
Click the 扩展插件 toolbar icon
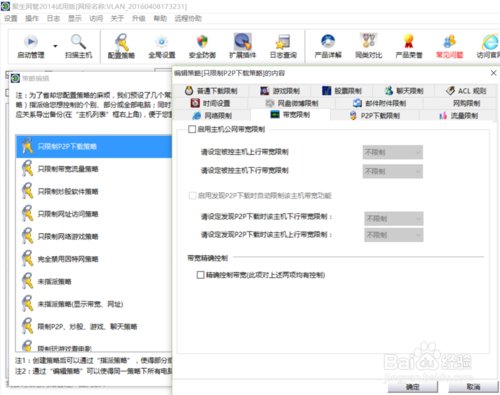pos(243,42)
